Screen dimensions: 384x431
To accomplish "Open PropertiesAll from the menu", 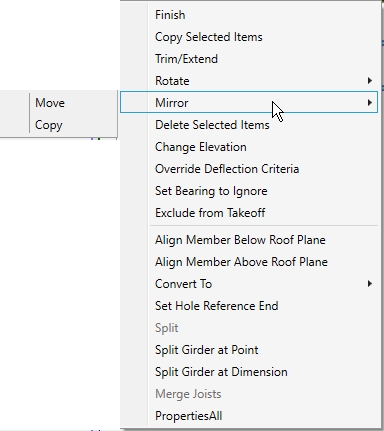I will [x=249, y=416].
